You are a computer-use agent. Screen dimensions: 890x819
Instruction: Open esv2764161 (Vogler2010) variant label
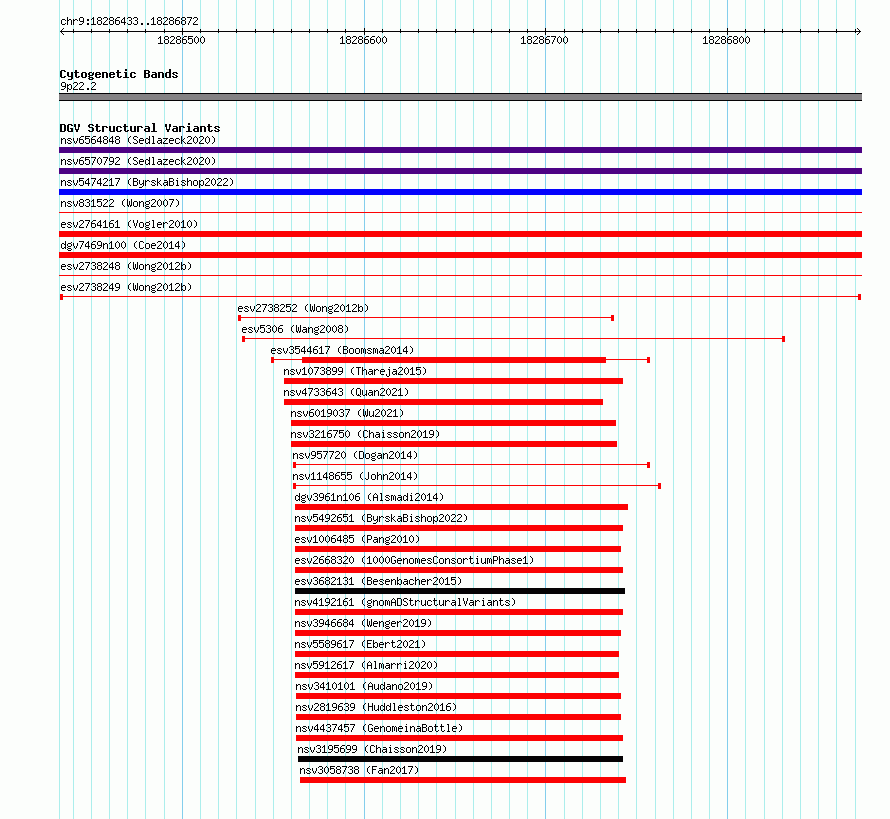point(129,224)
